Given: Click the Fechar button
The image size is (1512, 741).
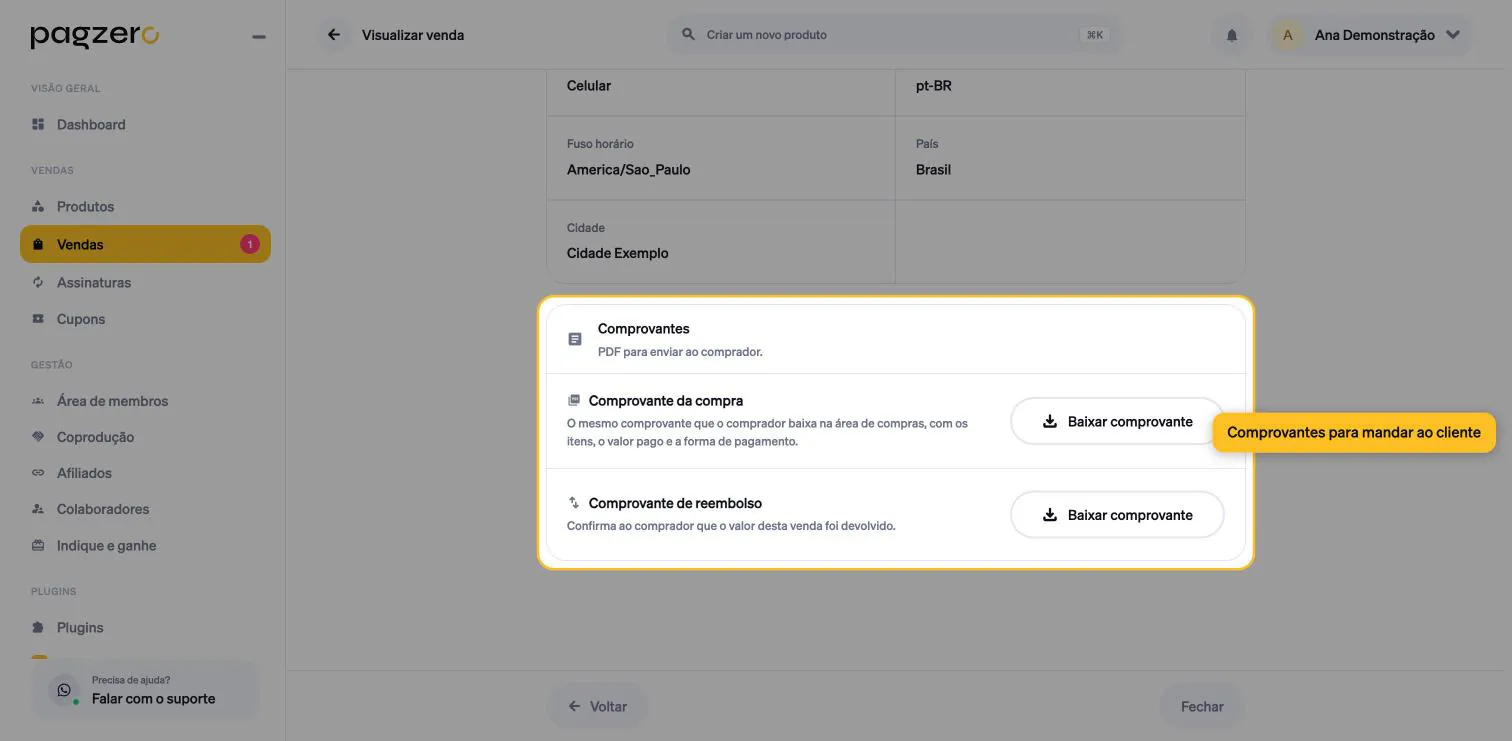Looking at the screenshot, I should click(x=1202, y=706).
